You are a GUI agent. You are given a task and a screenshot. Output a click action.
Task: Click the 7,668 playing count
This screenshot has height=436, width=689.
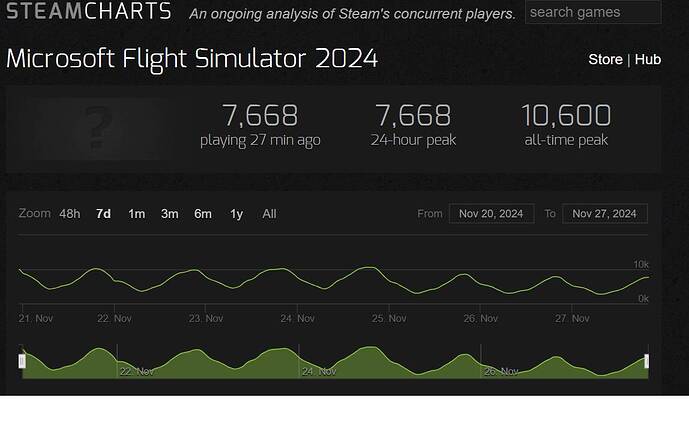[260, 115]
